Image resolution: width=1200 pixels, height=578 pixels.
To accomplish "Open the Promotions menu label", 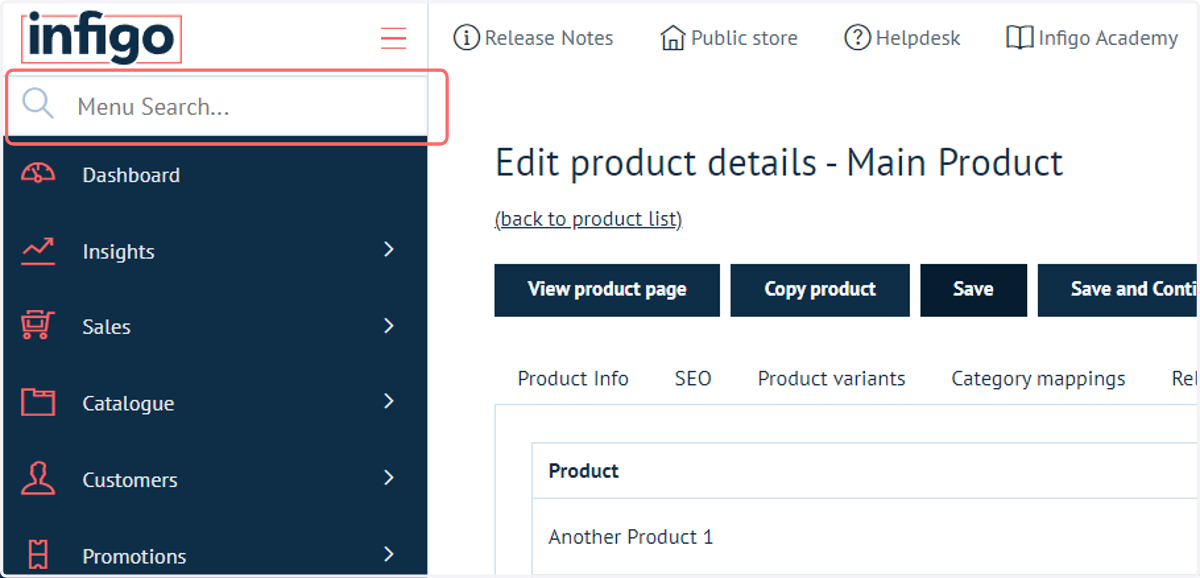I will (x=134, y=556).
